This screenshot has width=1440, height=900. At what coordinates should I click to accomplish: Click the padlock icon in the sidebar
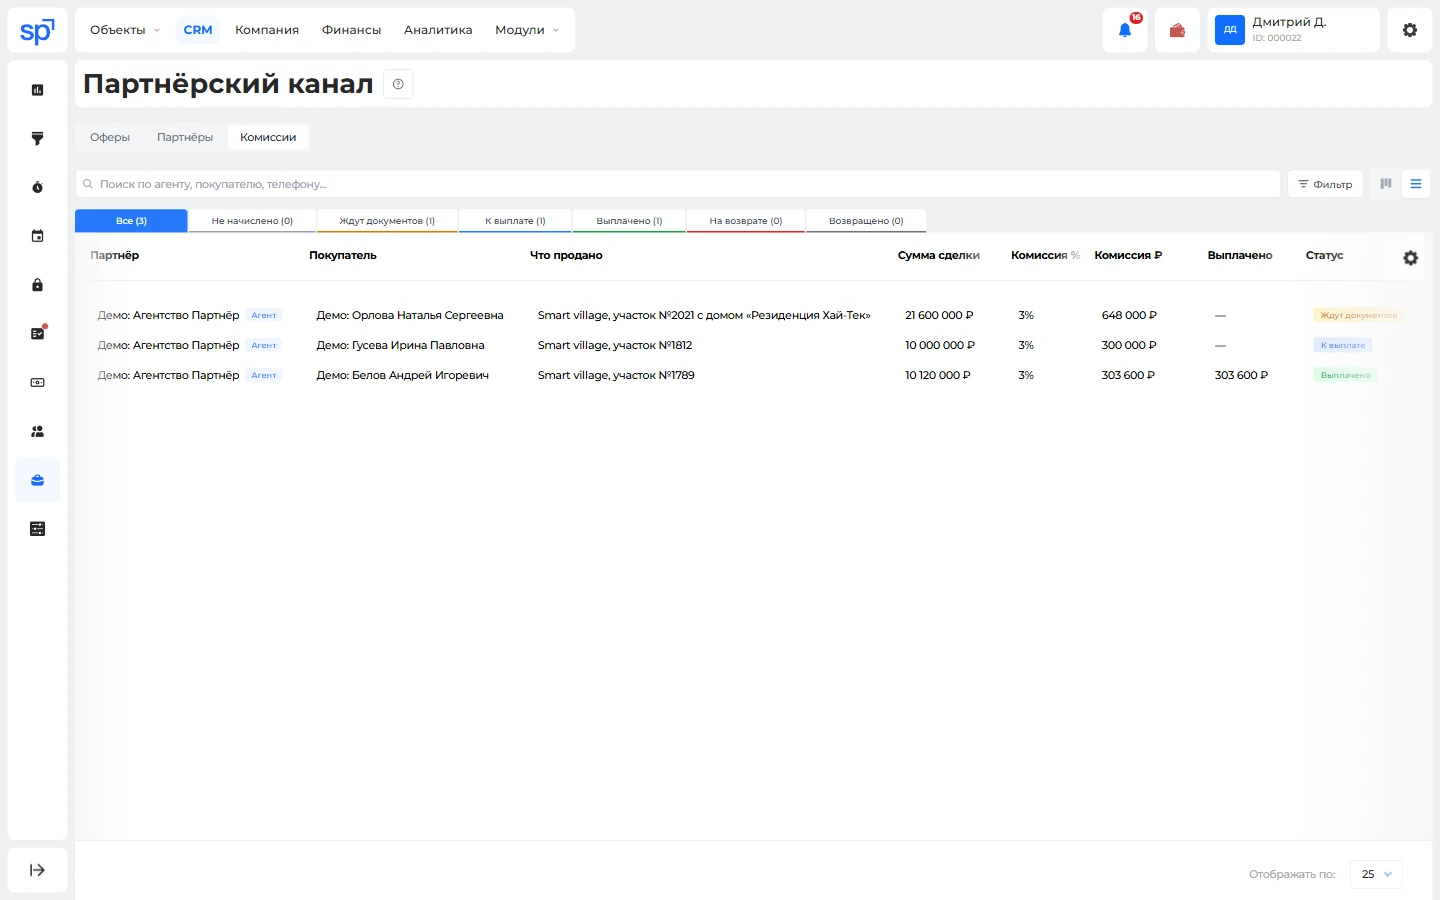pyautogui.click(x=37, y=285)
